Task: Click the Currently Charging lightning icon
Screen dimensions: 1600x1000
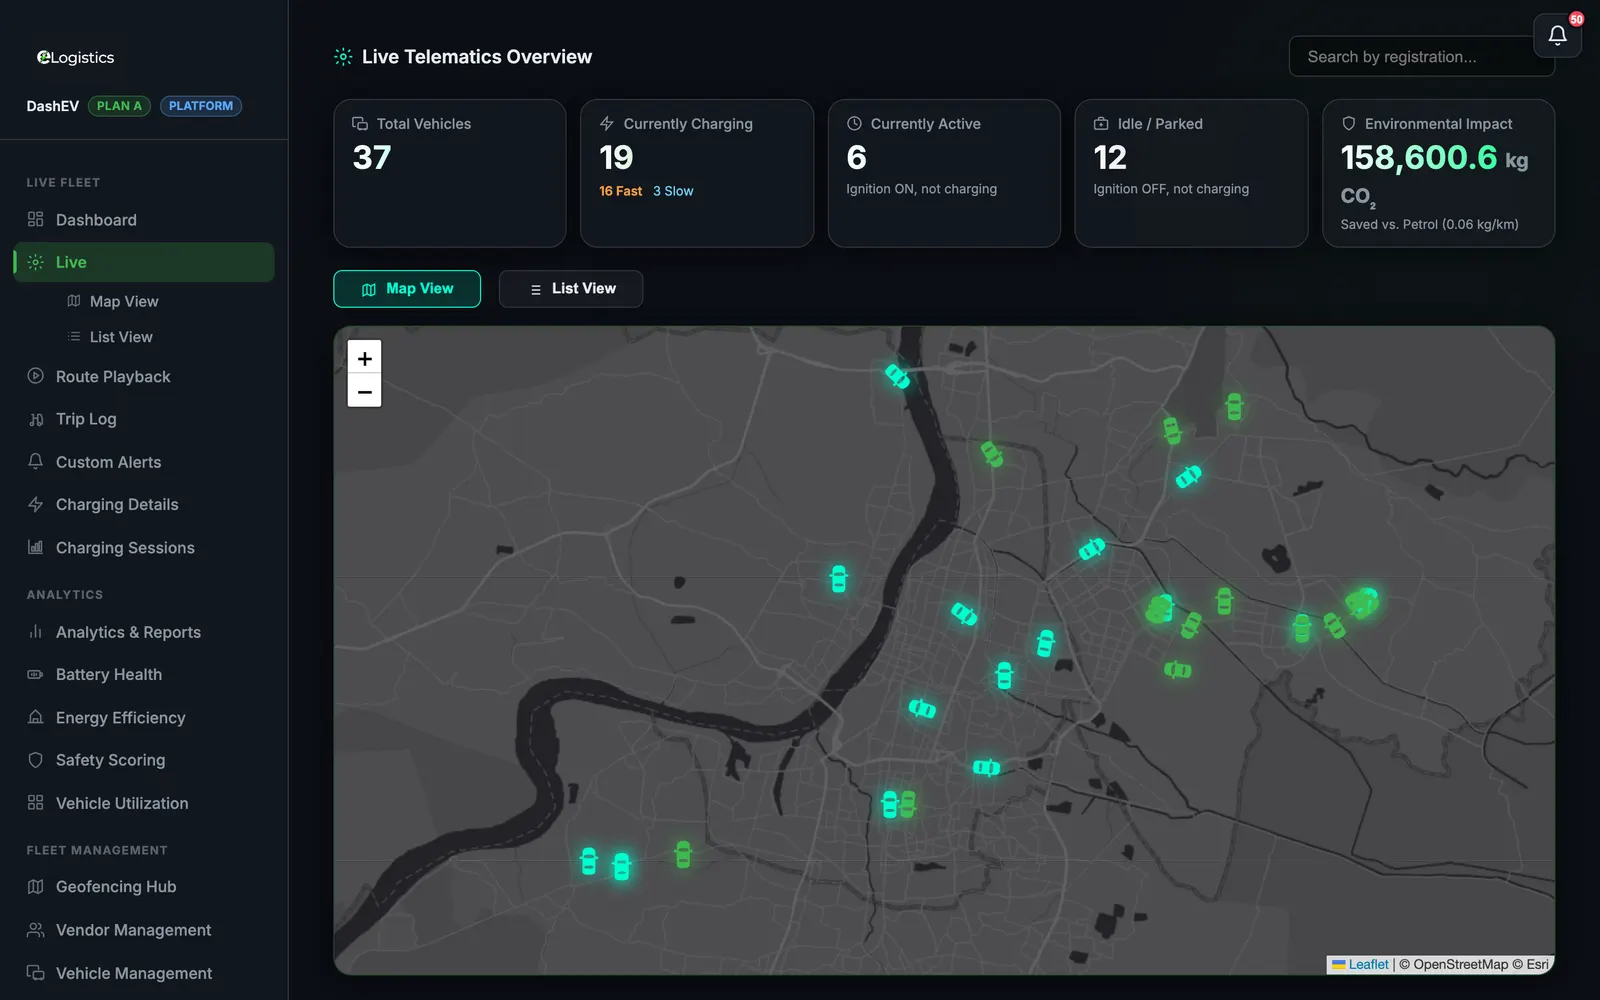Action: 606,123
